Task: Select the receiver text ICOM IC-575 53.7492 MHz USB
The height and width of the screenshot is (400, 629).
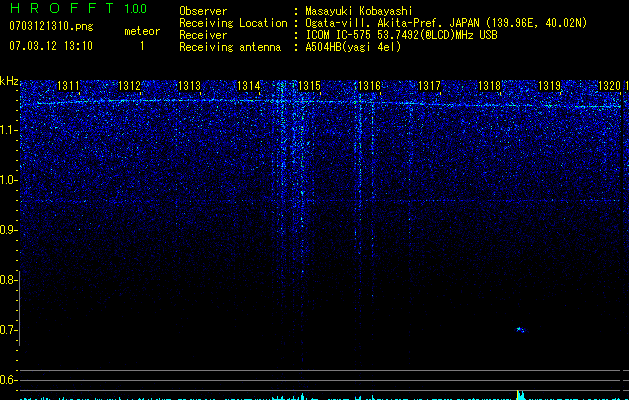Action: coord(401,35)
